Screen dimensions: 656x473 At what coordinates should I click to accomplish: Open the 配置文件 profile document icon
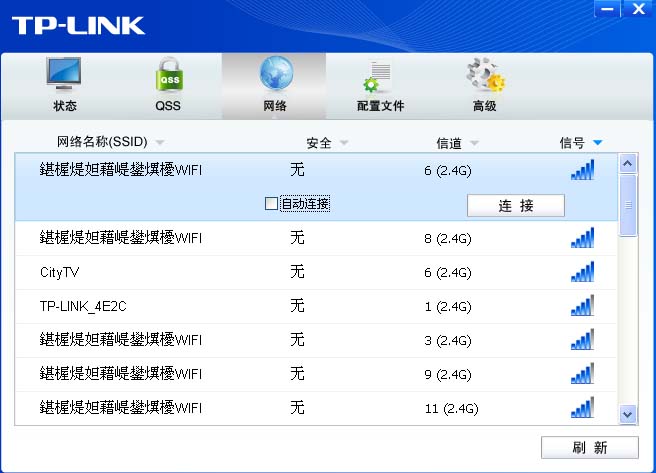coord(377,77)
